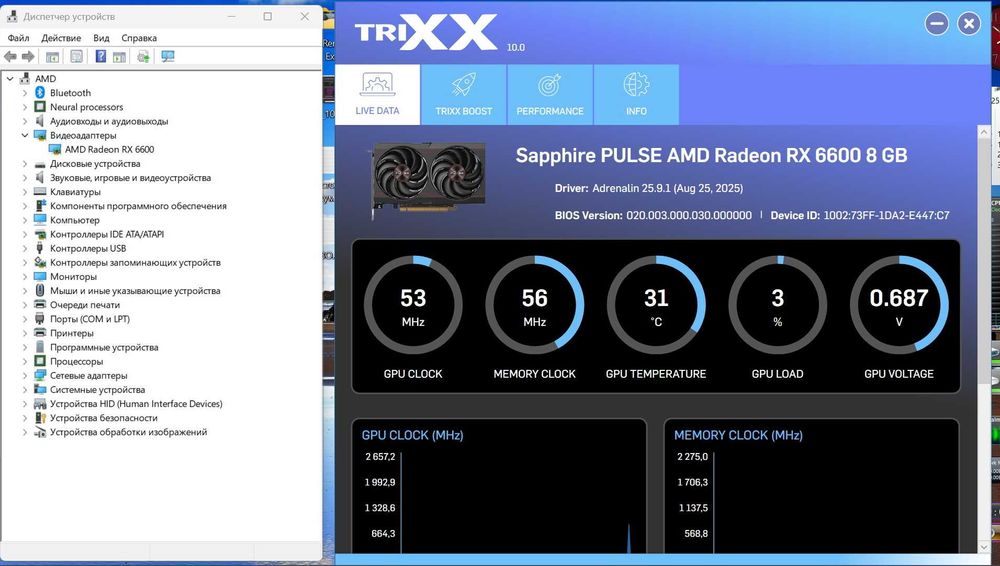Click the show/hide console tree toolbar icon
Viewport: 1000px width, 566px height.
52,57
